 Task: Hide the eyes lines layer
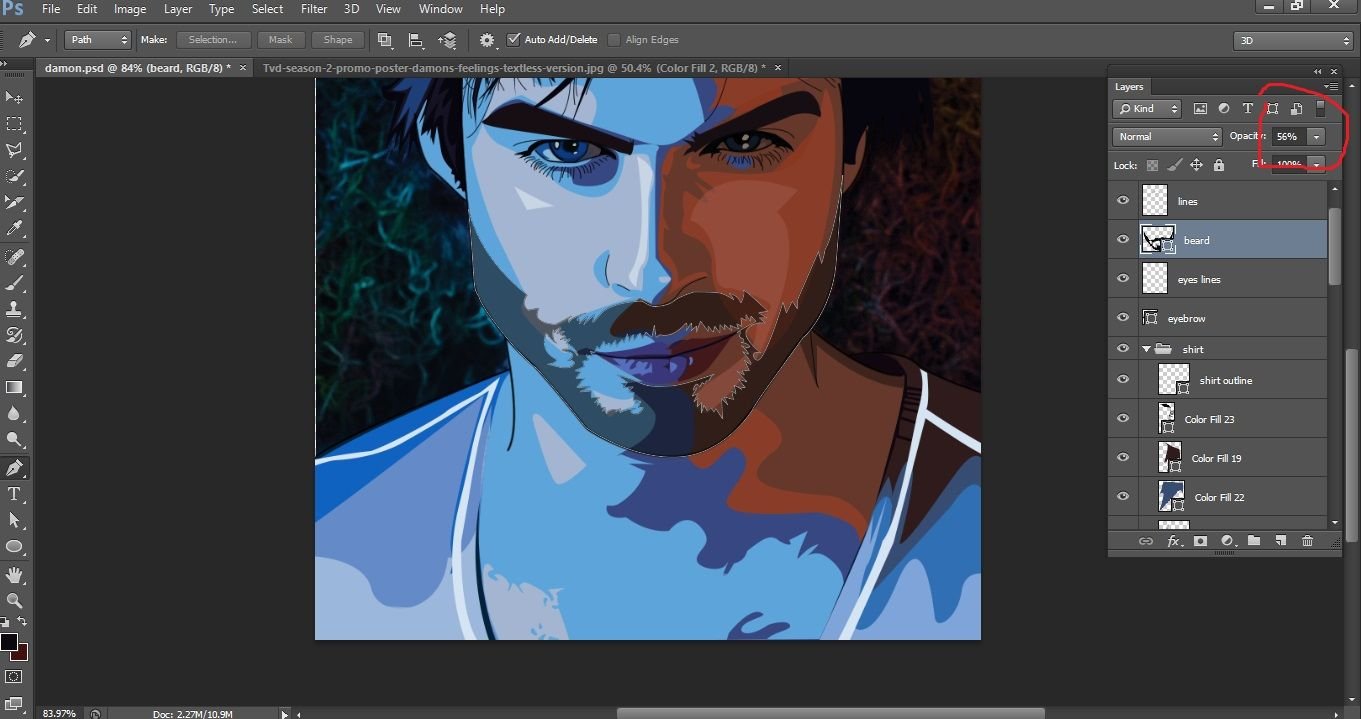[x=1122, y=279]
